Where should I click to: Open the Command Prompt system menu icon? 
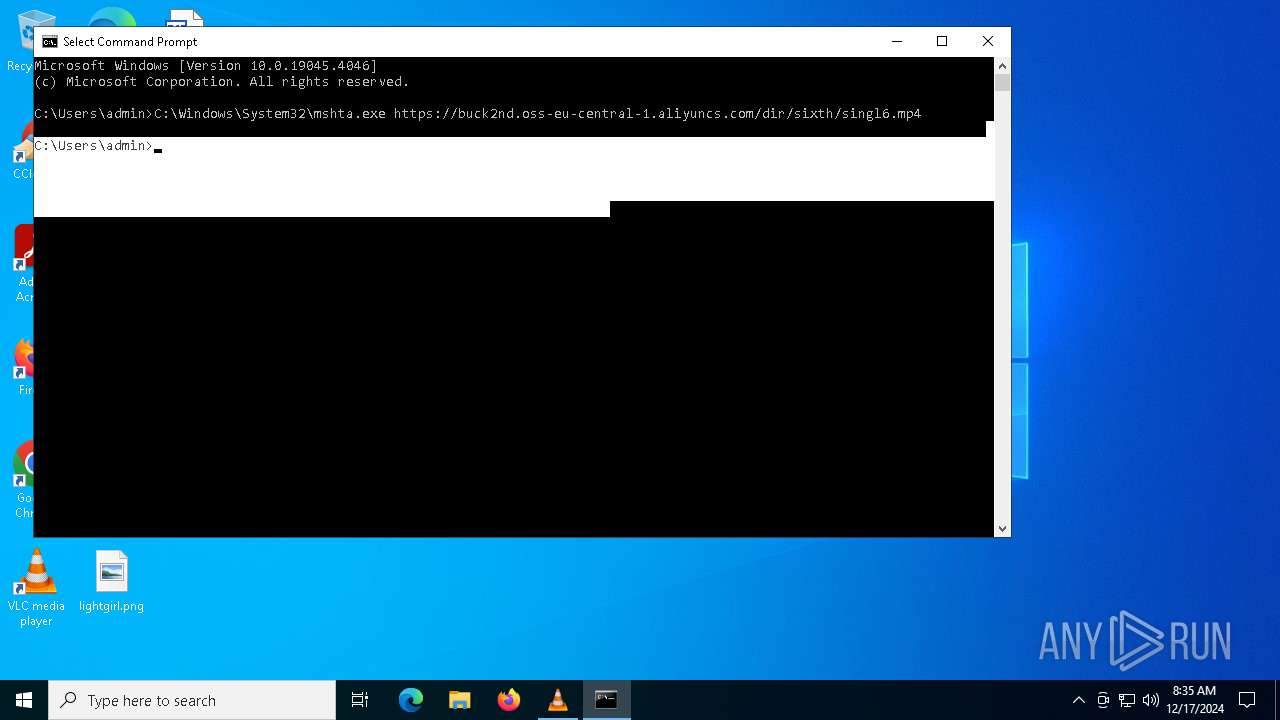pos(50,42)
